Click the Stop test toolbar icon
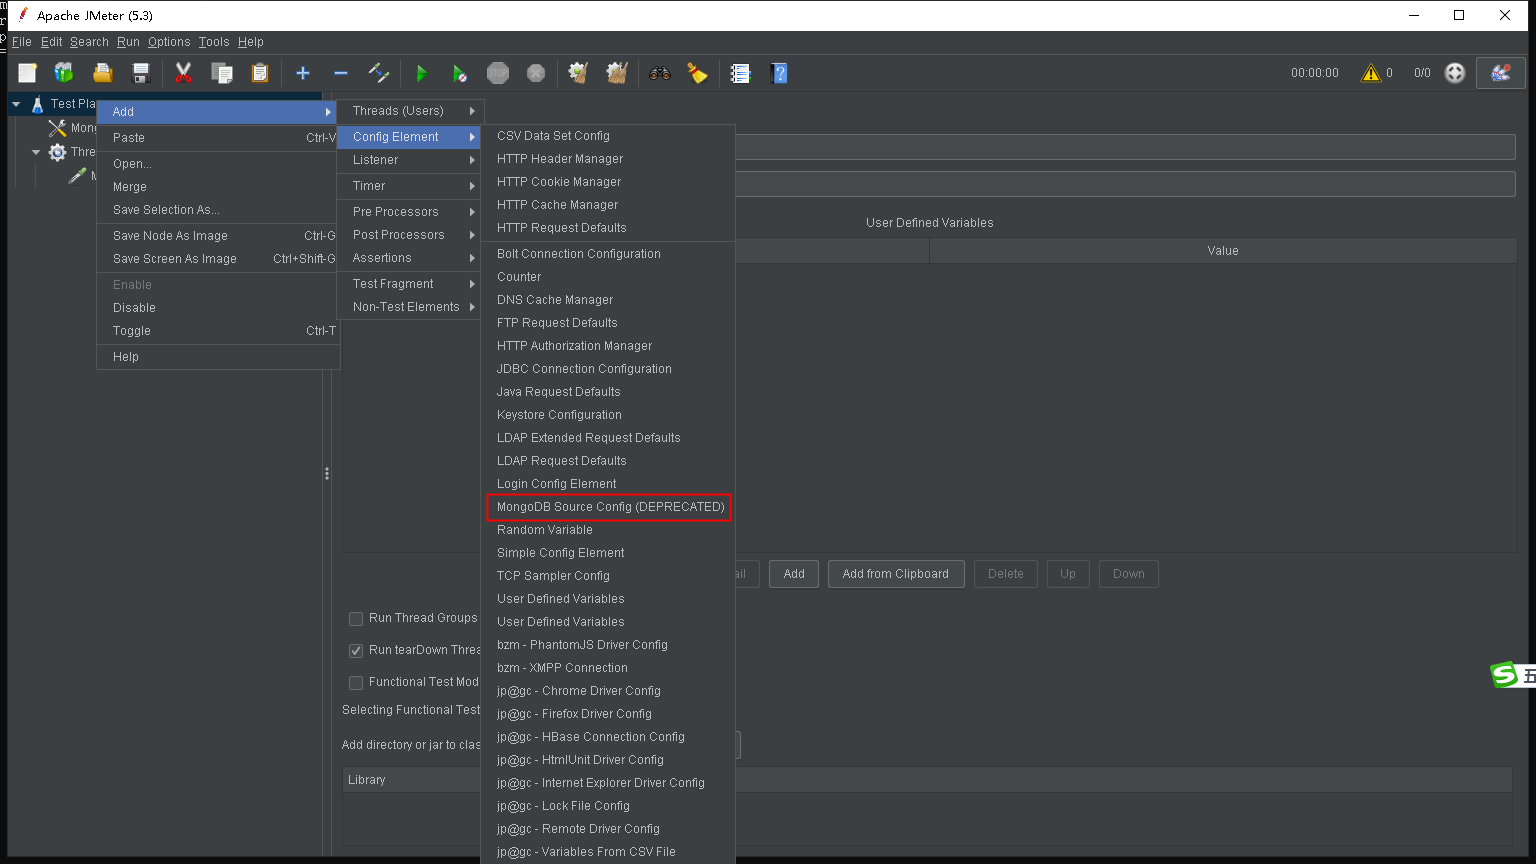This screenshot has width=1536, height=864. [x=498, y=73]
